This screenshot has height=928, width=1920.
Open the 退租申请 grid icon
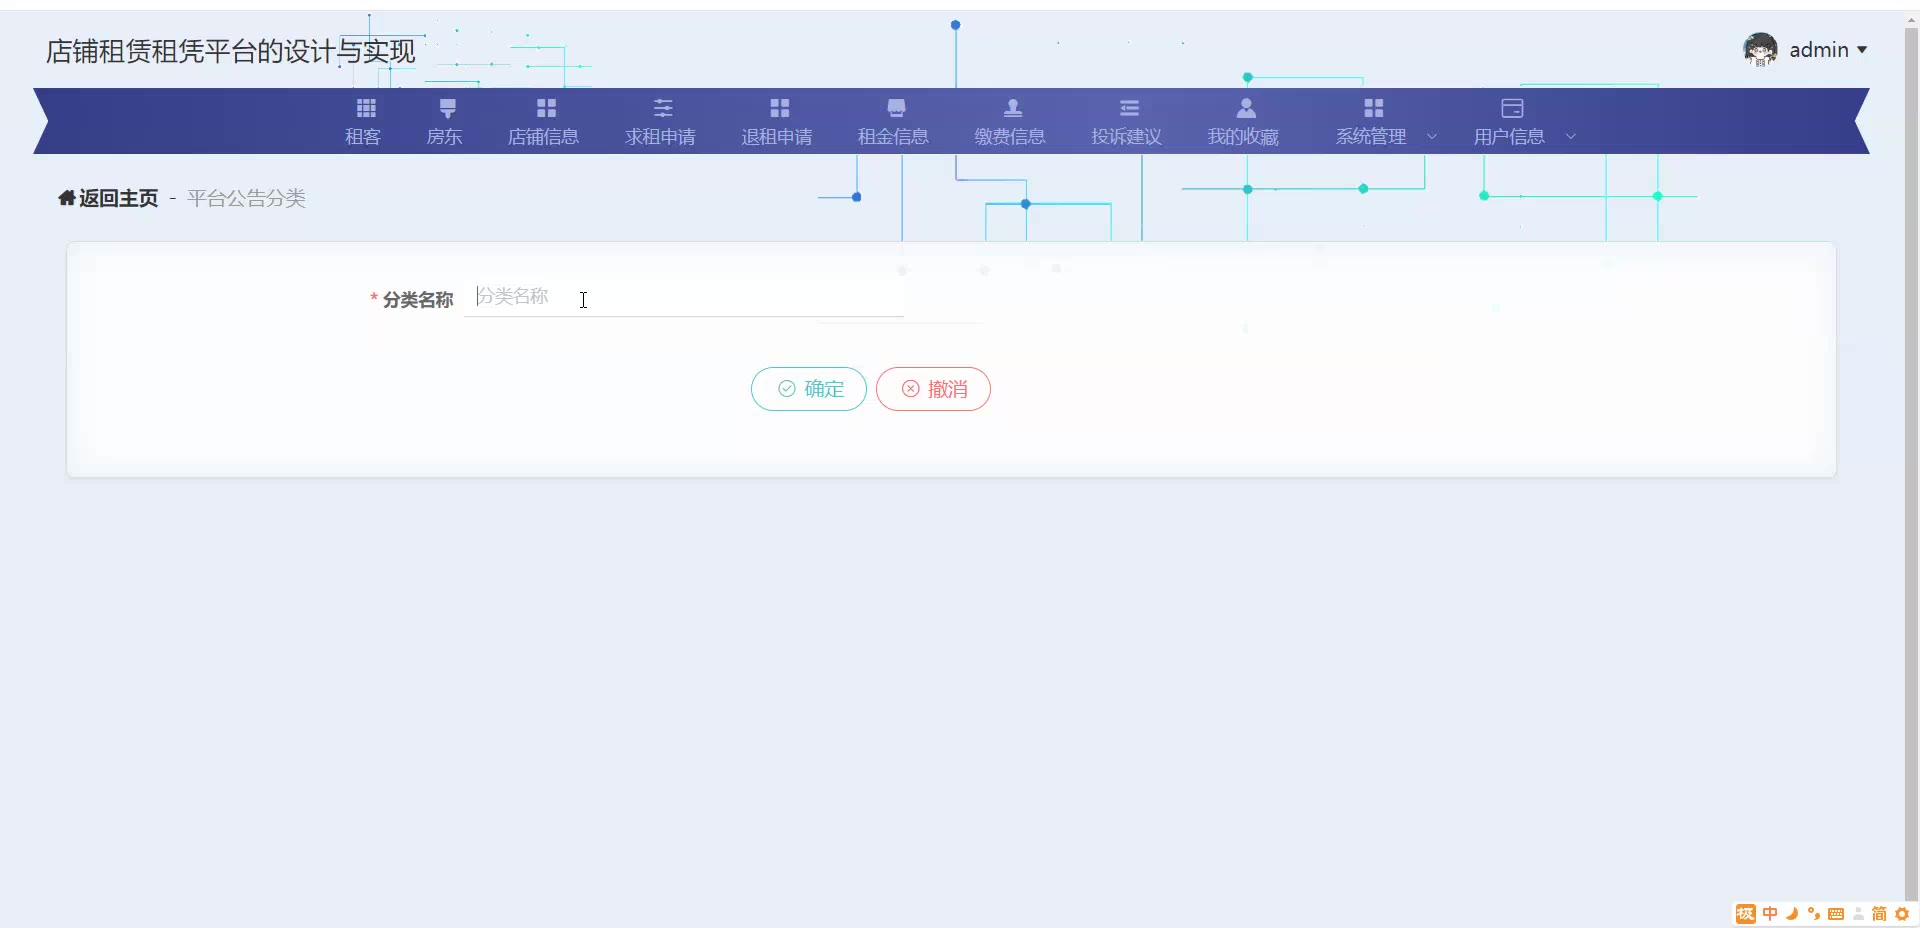[x=780, y=108]
